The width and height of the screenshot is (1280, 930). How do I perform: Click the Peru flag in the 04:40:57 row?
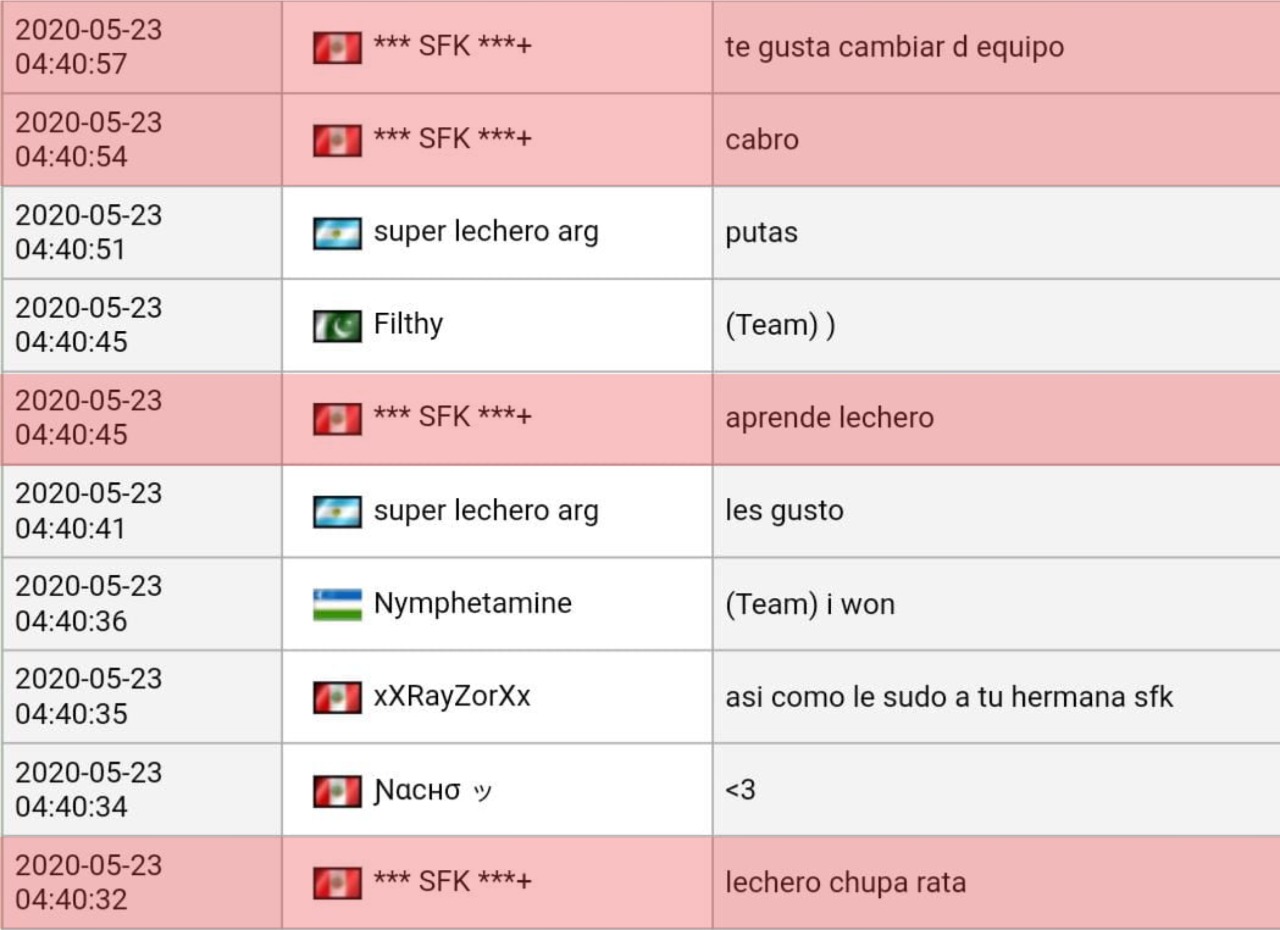tap(337, 48)
